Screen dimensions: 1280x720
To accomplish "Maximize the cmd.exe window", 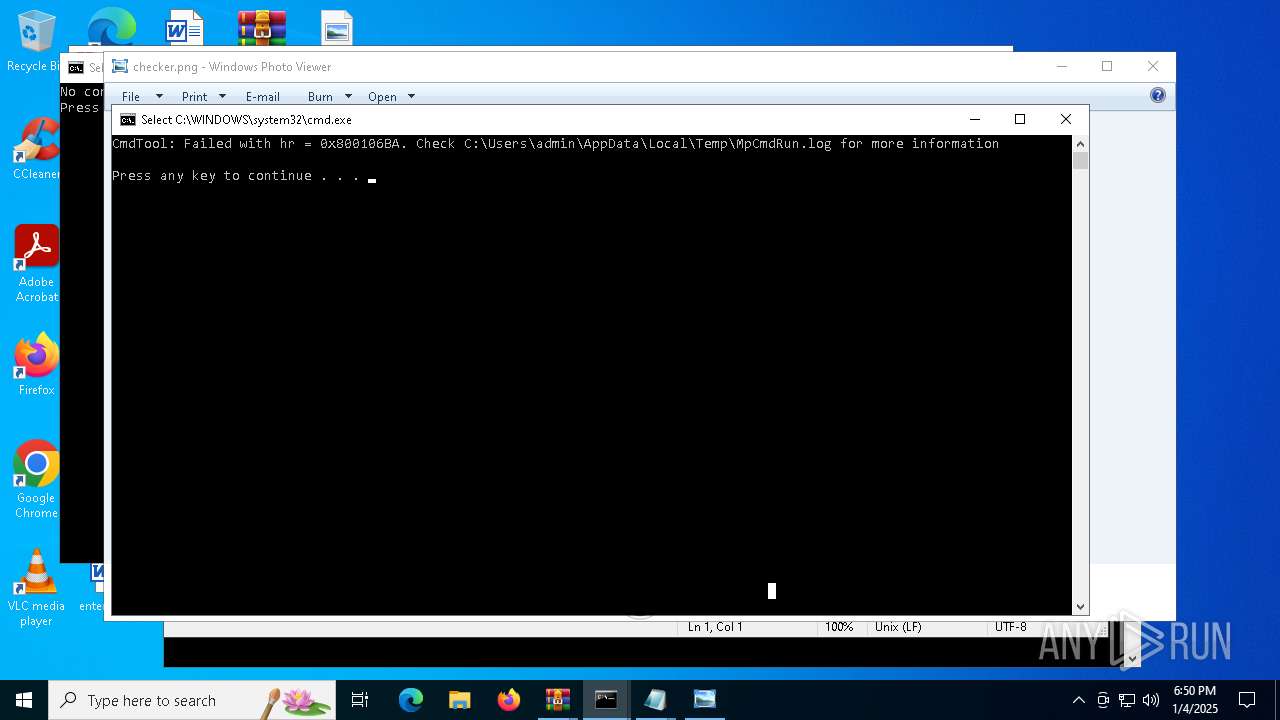I will click(x=1020, y=119).
